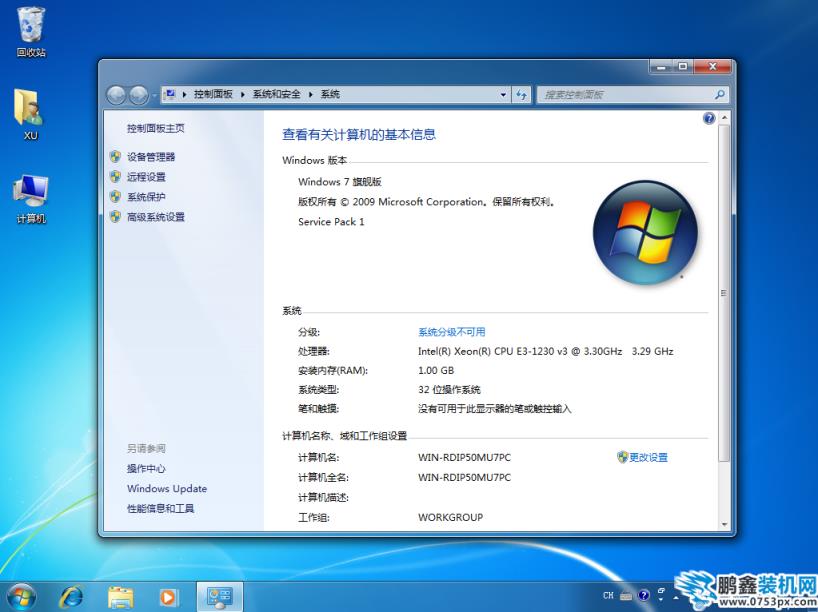The image size is (818, 612).
Task: Launch Internet Explorer from taskbar
Action: (x=71, y=597)
